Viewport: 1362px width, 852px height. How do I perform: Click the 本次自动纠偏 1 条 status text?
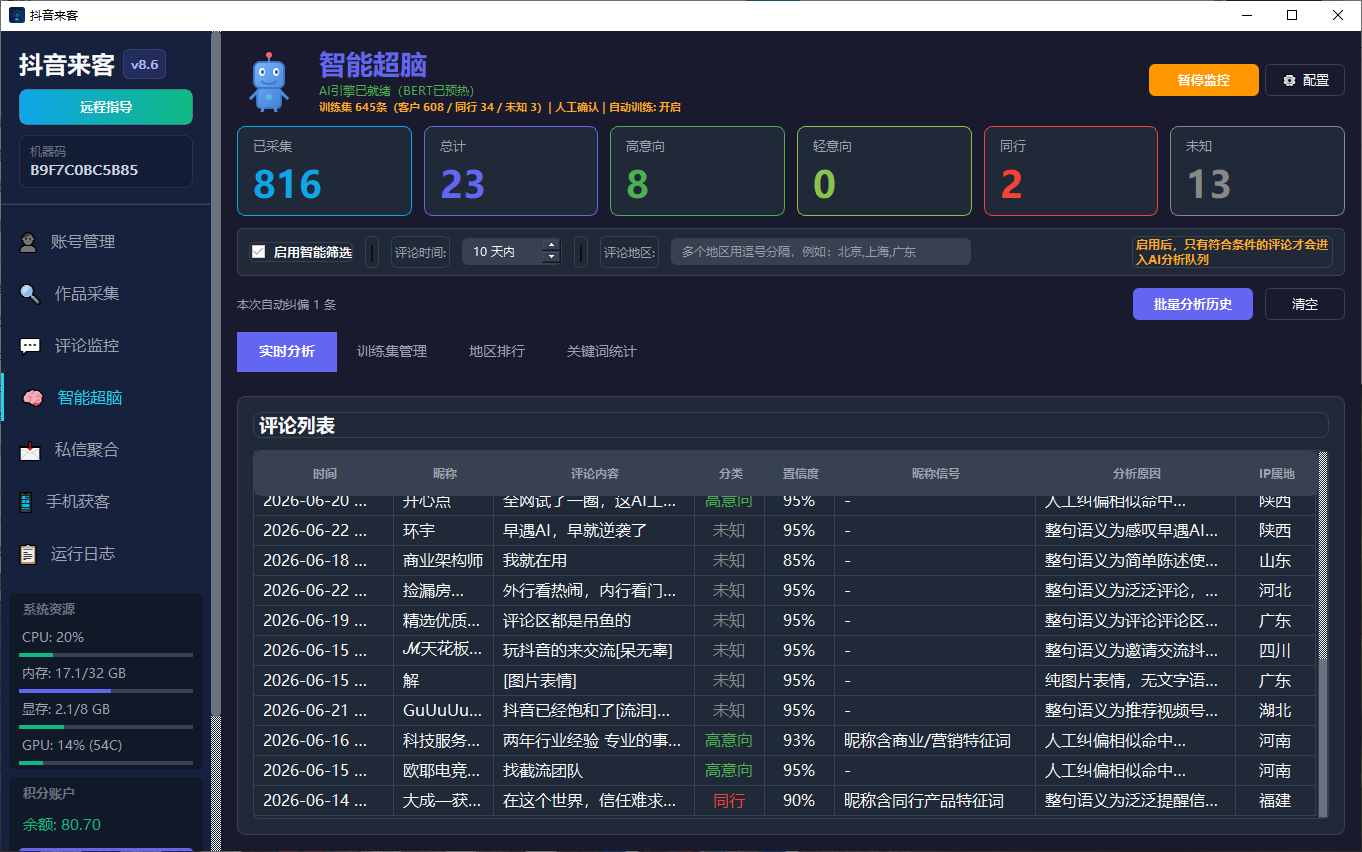point(287,305)
